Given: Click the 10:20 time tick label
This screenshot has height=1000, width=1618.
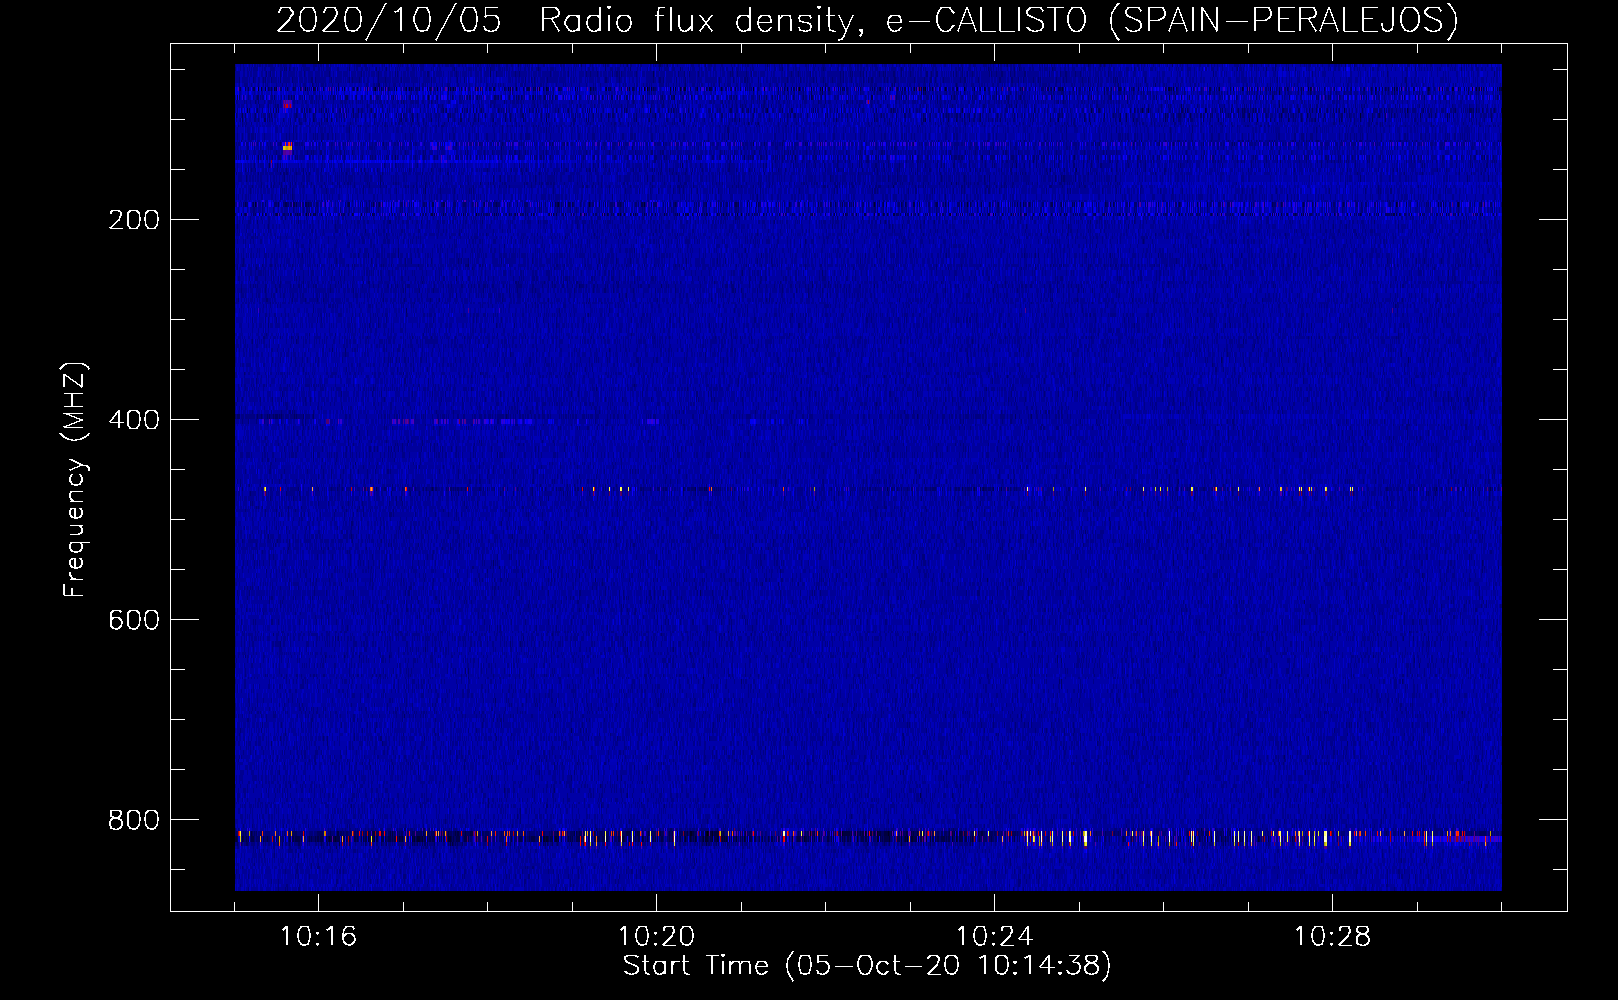Looking at the screenshot, I should tap(656, 937).
